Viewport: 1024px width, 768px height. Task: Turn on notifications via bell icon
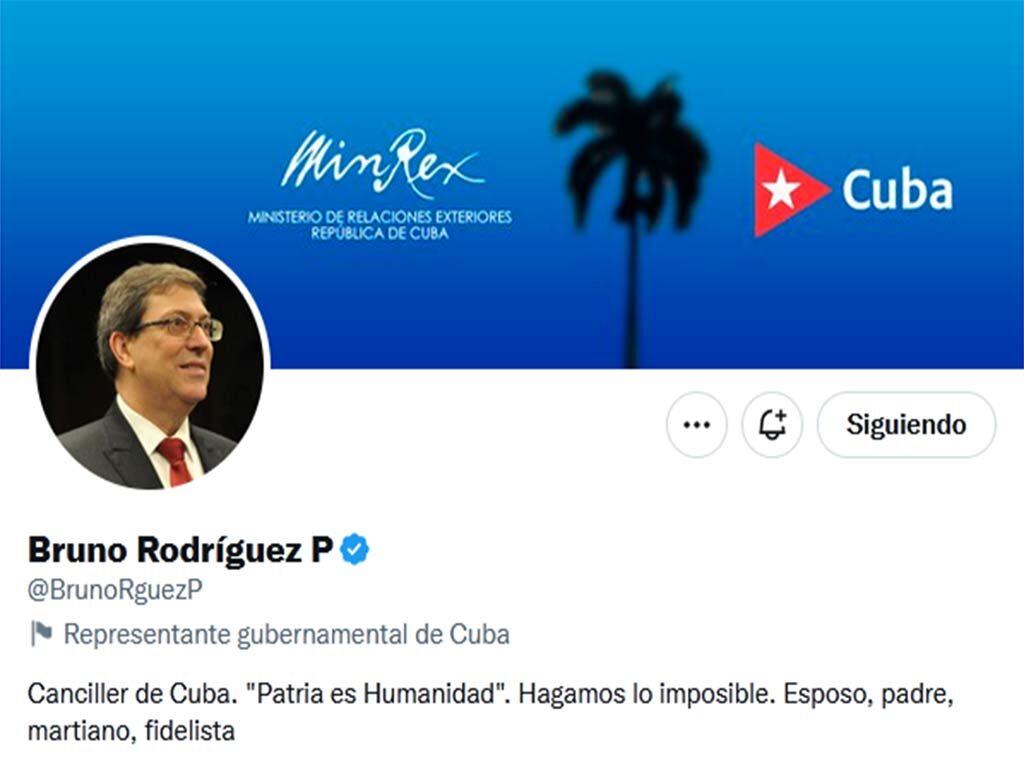click(772, 424)
